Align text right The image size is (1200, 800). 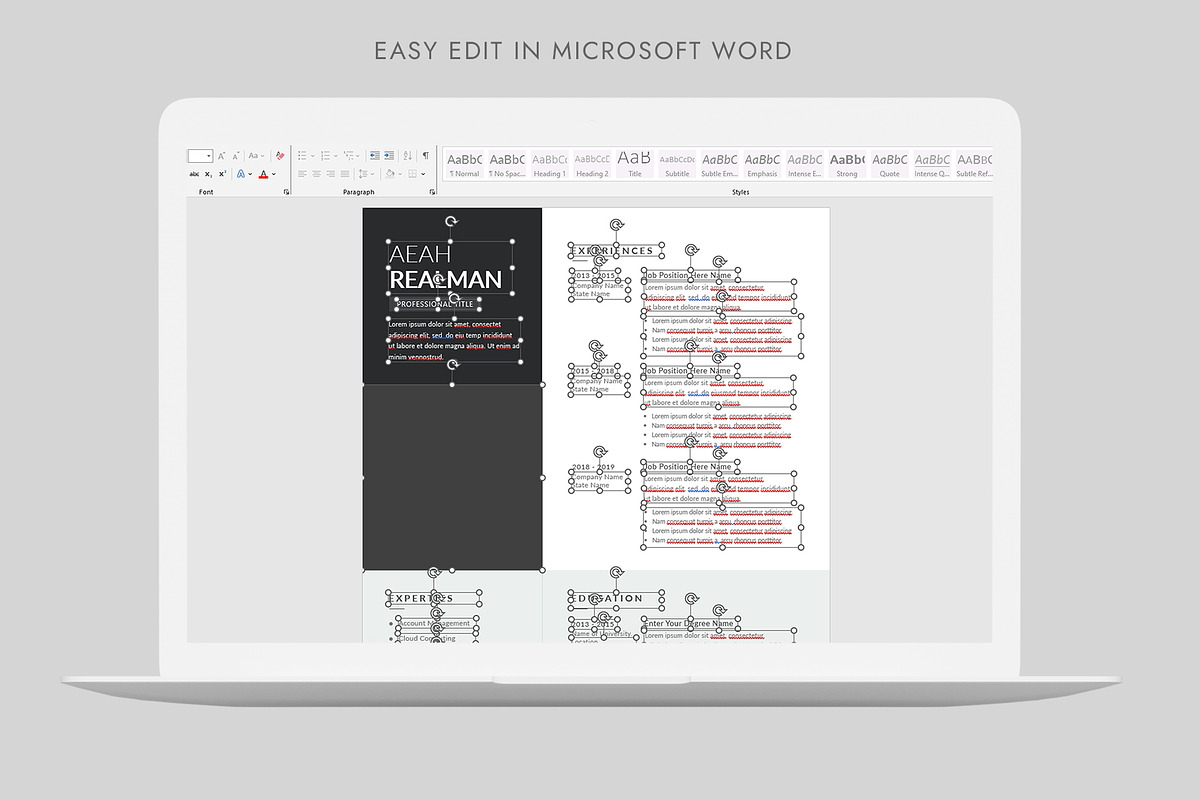(330, 174)
